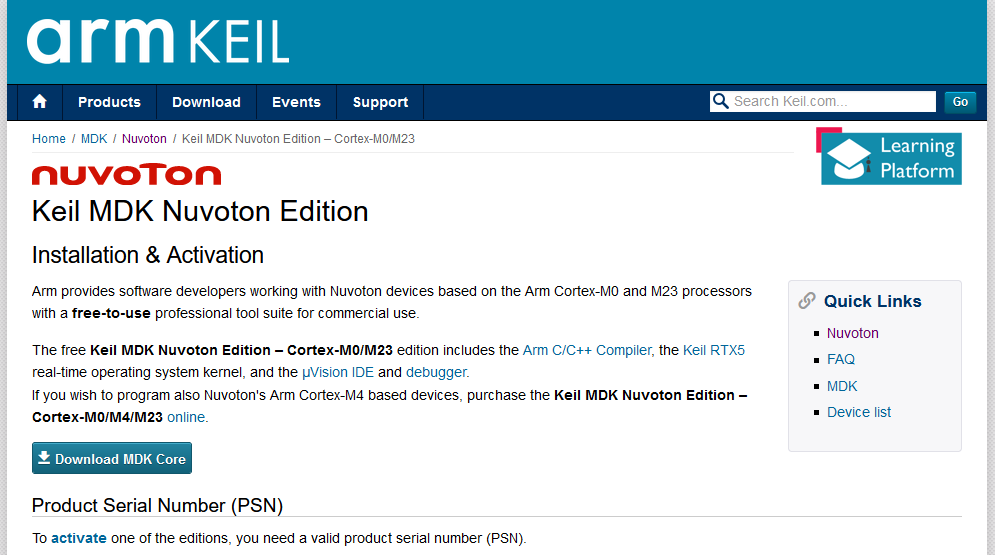
Task: Go to Home breadcrumb link
Action: coord(49,139)
